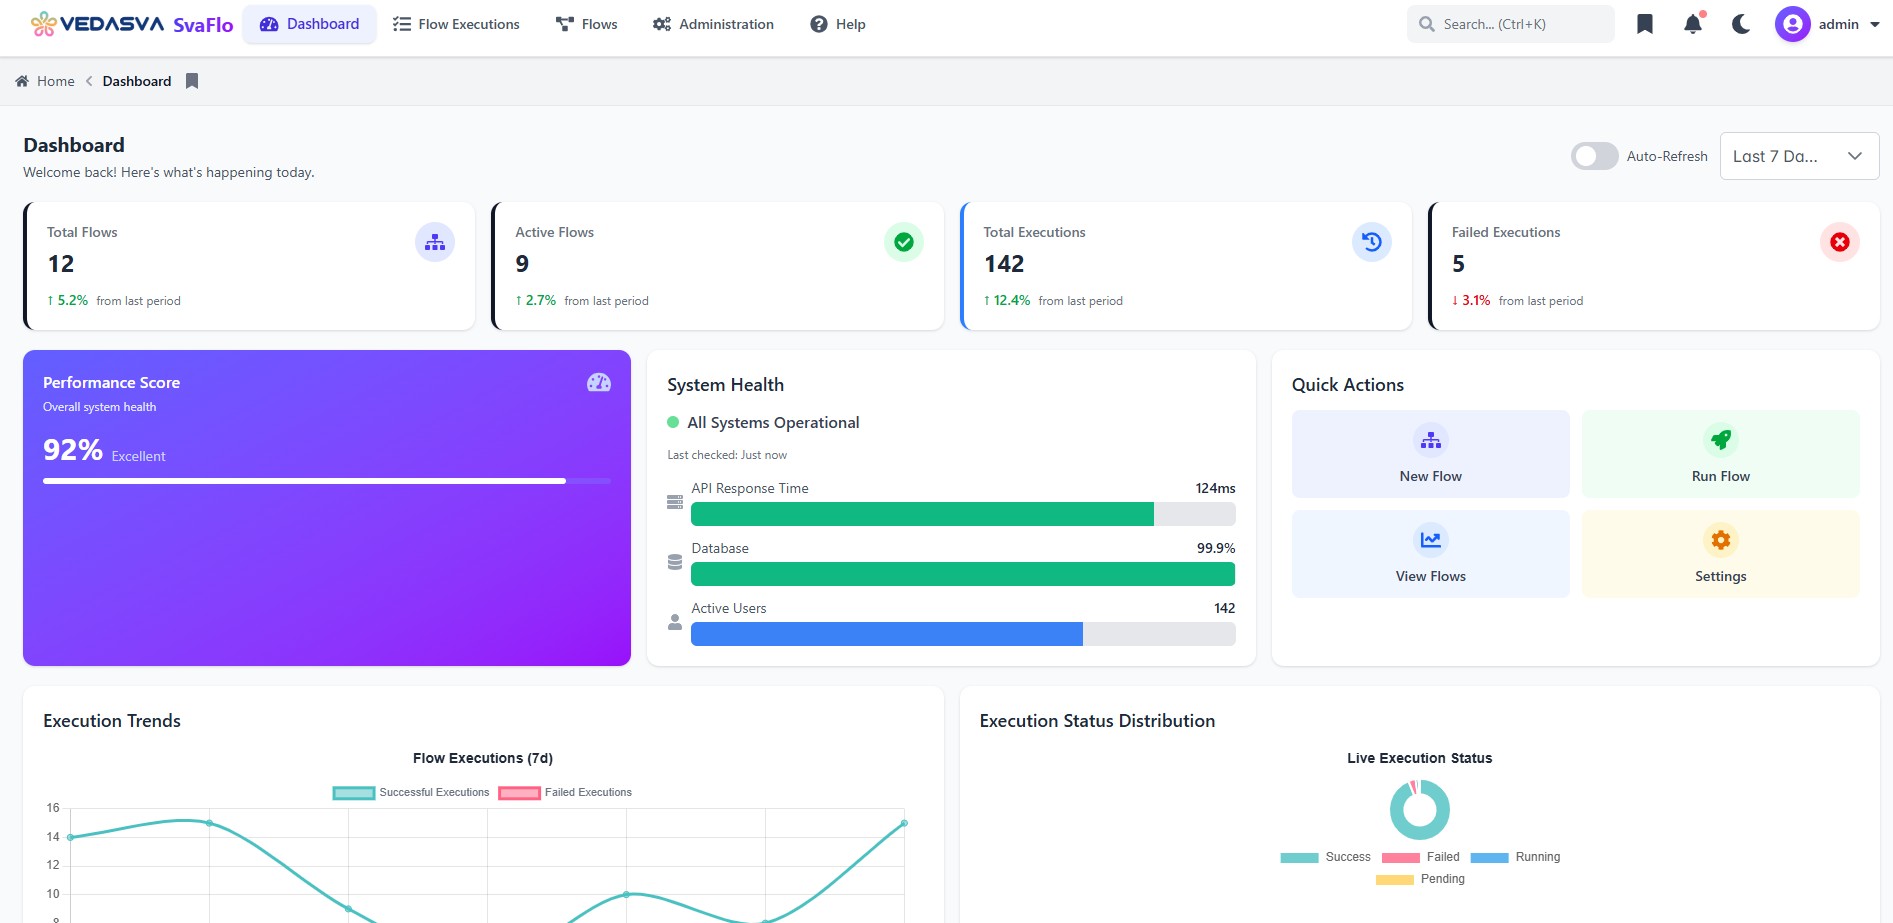This screenshot has width=1893, height=923.
Task: Toggle Failed Executions legend series
Action: 565,792
